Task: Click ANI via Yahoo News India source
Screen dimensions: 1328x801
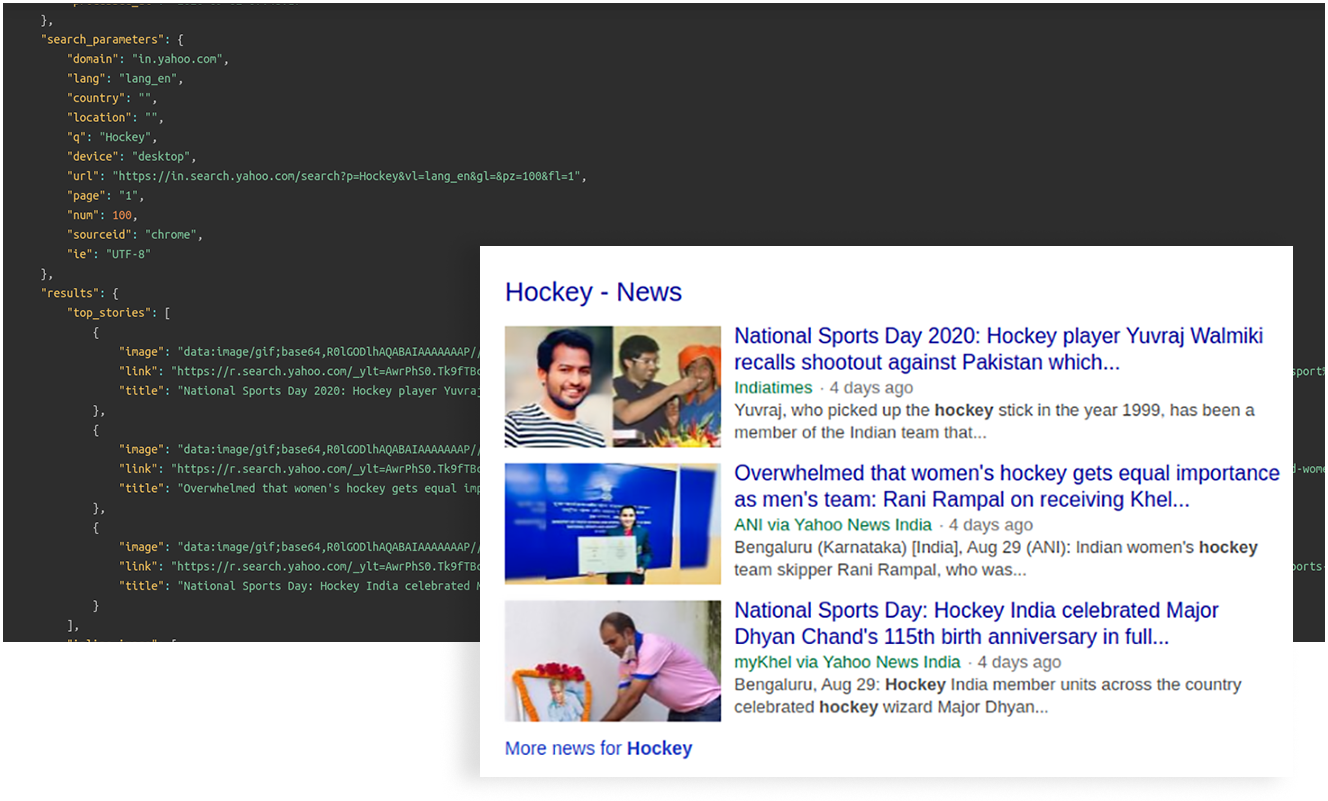Action: 833,524
